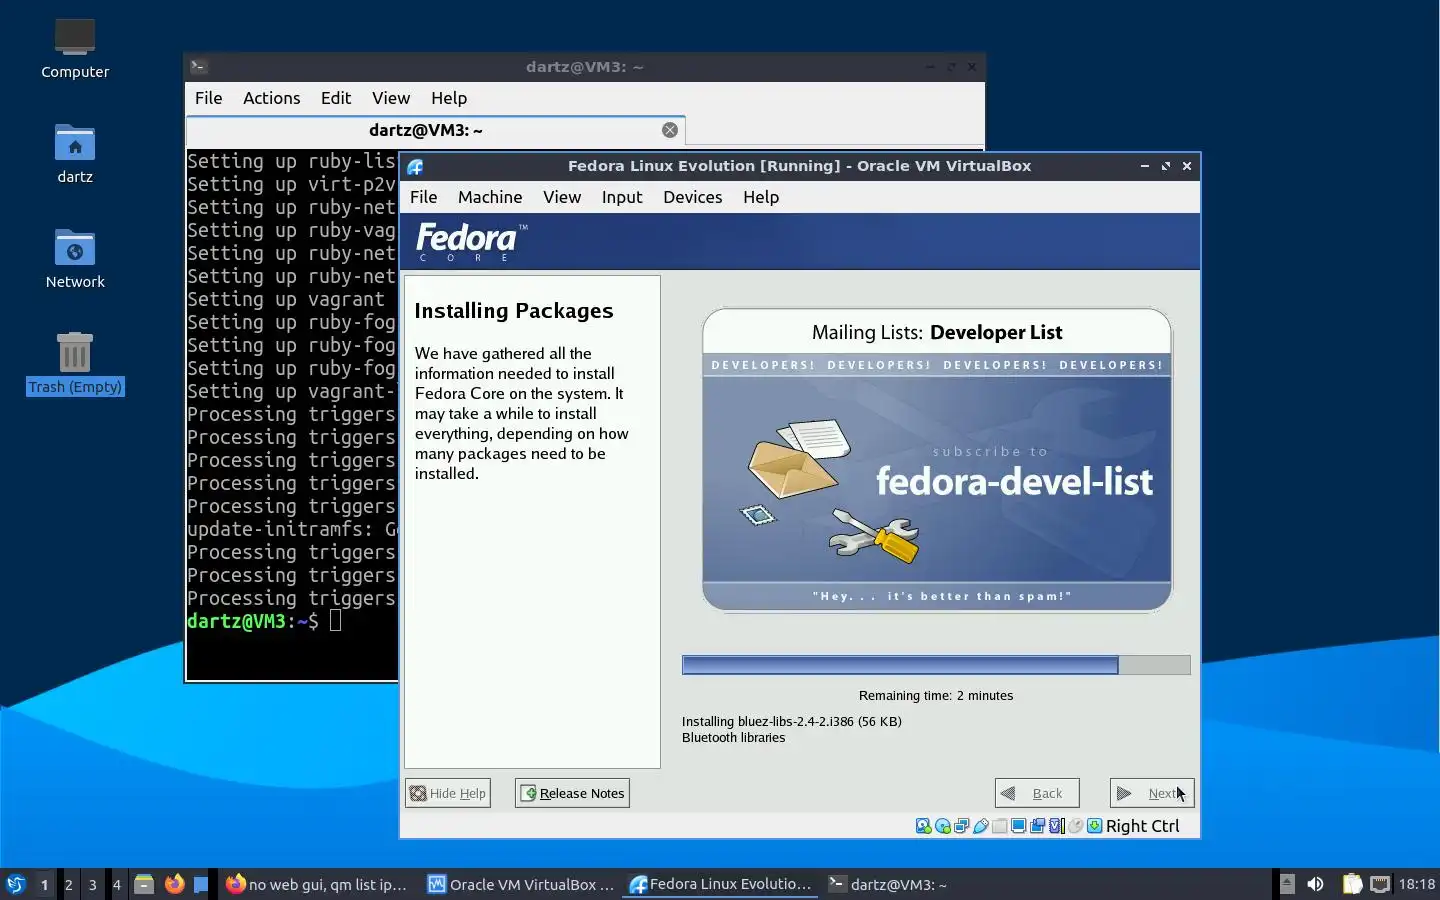Click the USB devices status icon
1440x900 pixels.
[x=981, y=826]
